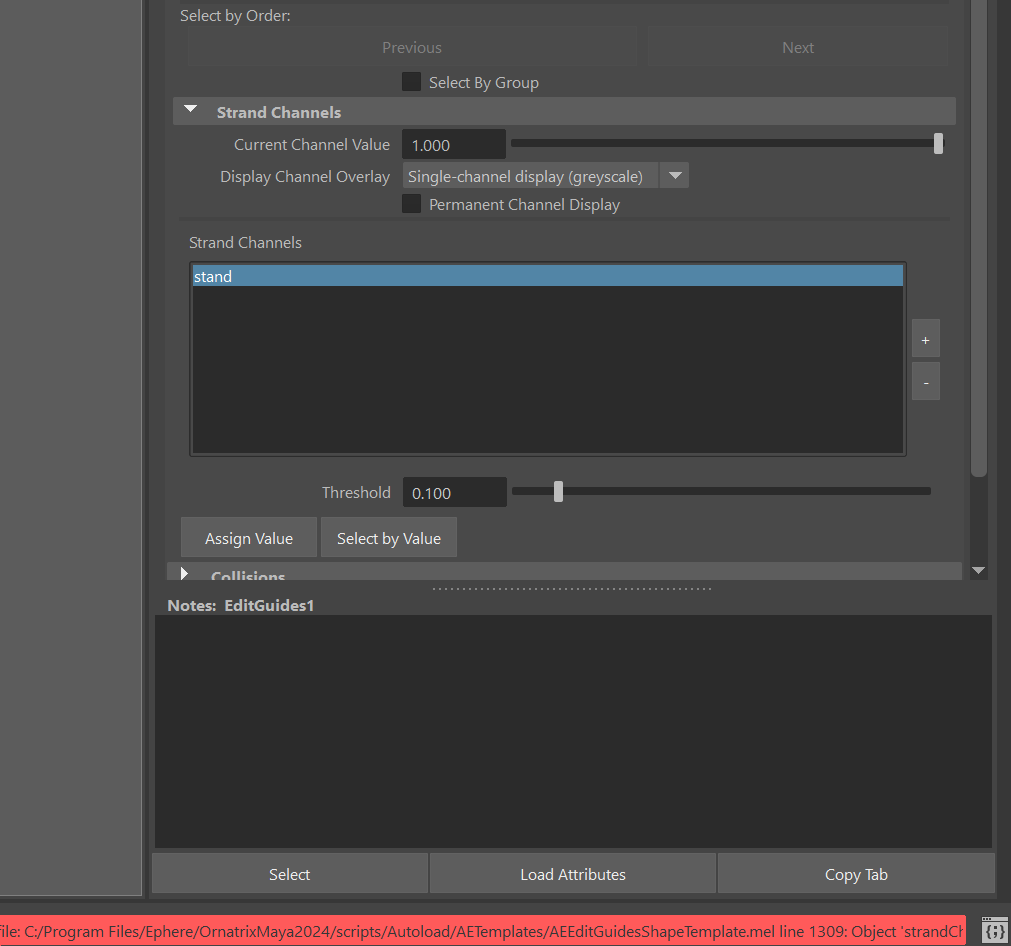This screenshot has width=1011, height=946.
Task: Click the Copy Tab button
Action: [x=856, y=874]
